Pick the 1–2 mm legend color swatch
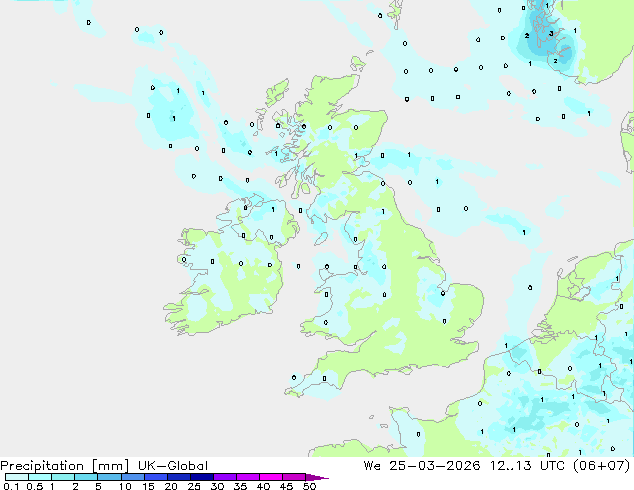 (x=63, y=477)
